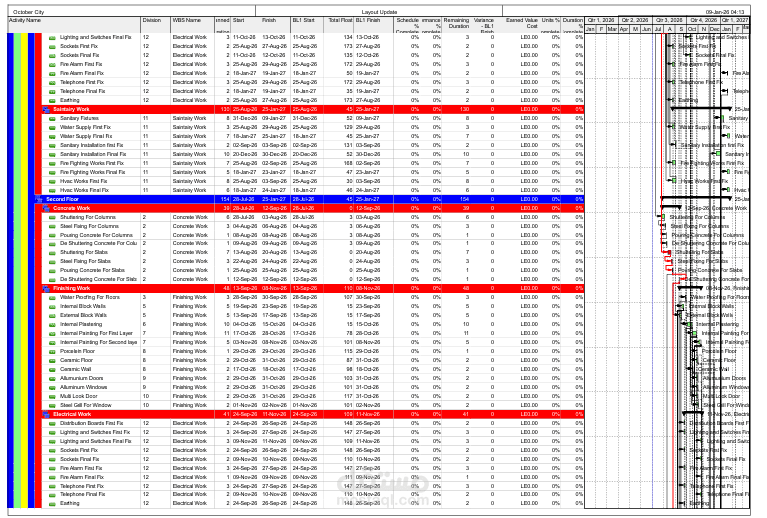Sort by the Division column header
The width and height of the screenshot is (767, 518).
click(156, 25)
